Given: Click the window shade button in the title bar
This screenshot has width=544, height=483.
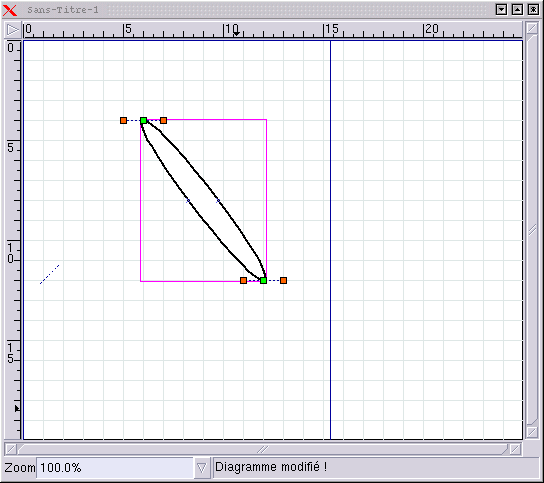Looking at the screenshot, I should coord(501,10).
